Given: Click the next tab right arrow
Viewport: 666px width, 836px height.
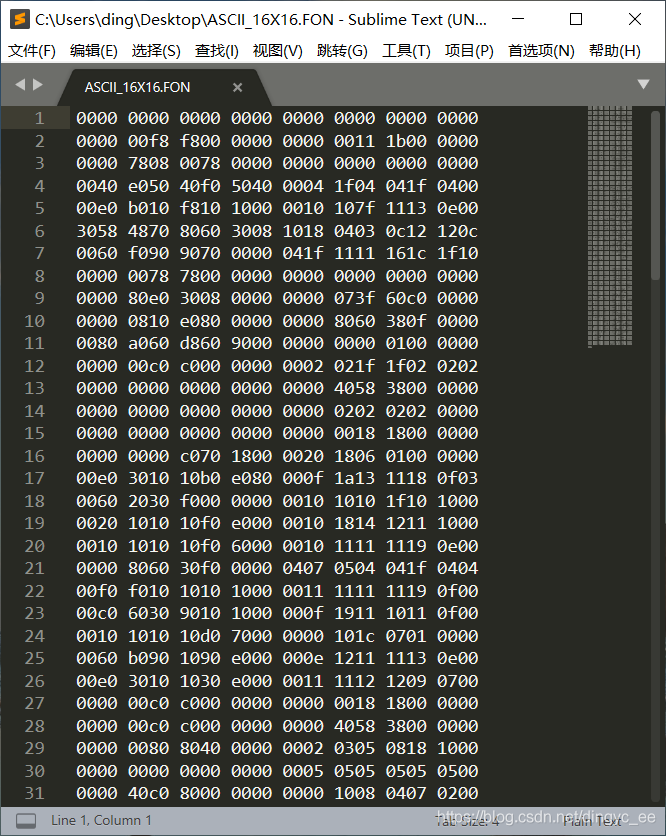Looking at the screenshot, I should (x=37, y=84).
